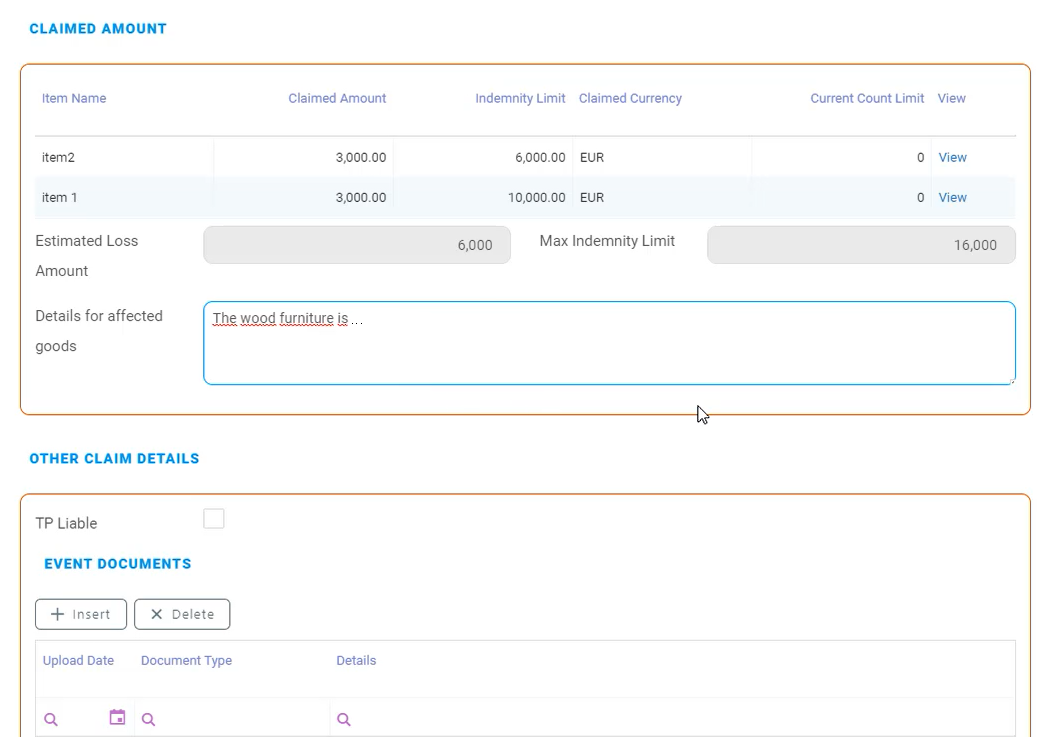Click the search icon under Upload Date
1047x737 pixels.
point(51,719)
